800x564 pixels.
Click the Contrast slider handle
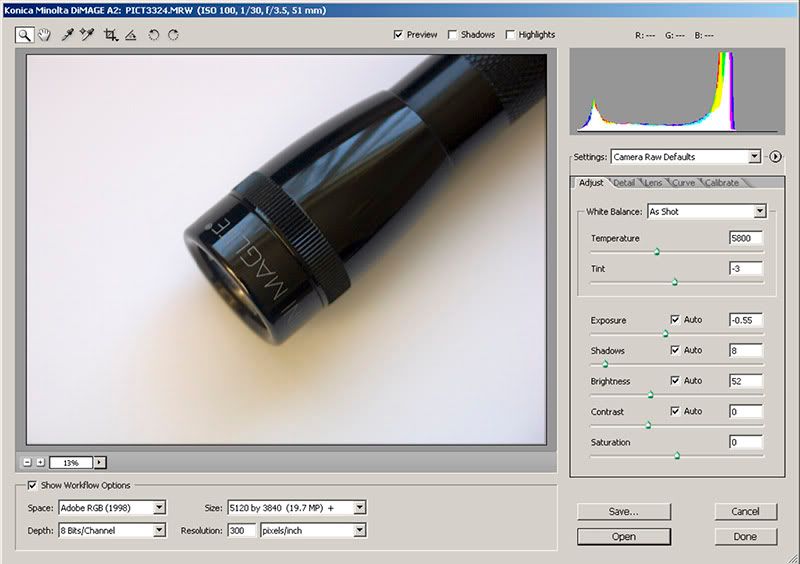click(x=648, y=425)
